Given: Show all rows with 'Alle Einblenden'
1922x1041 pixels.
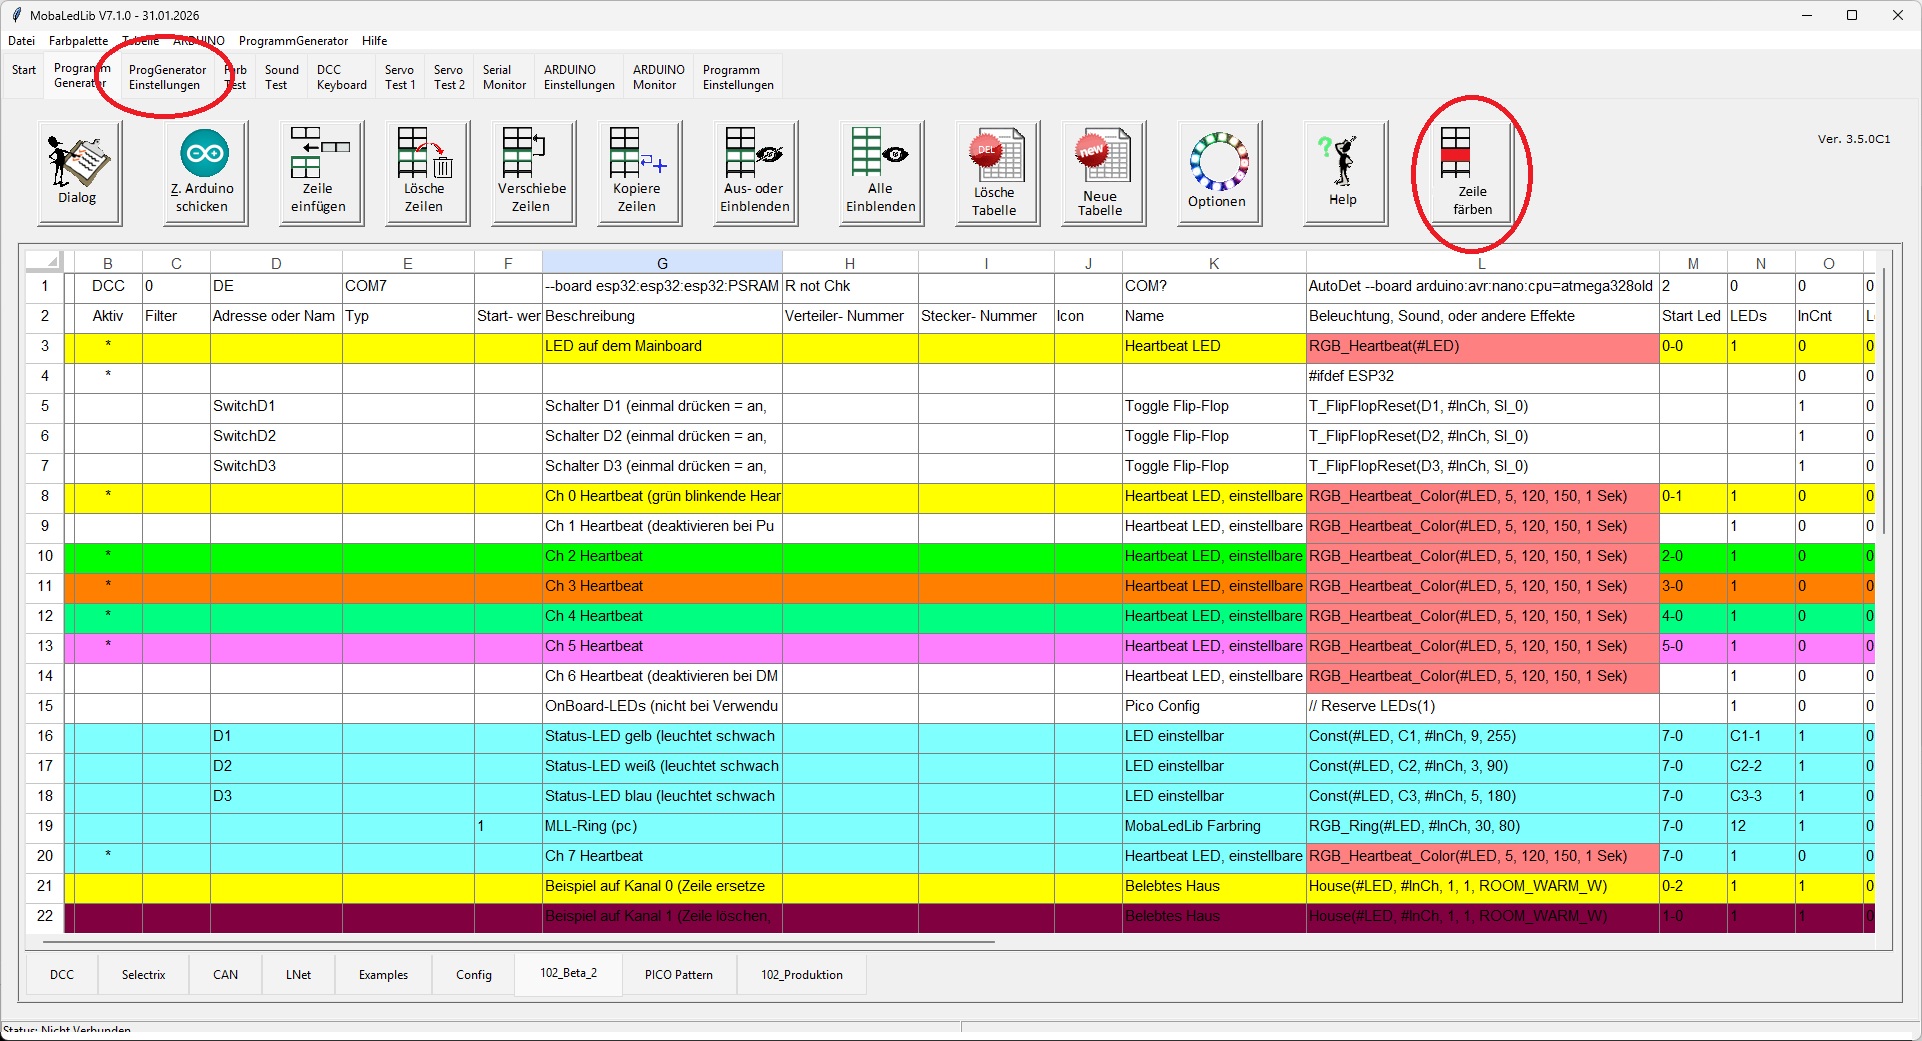Looking at the screenshot, I should [880, 171].
